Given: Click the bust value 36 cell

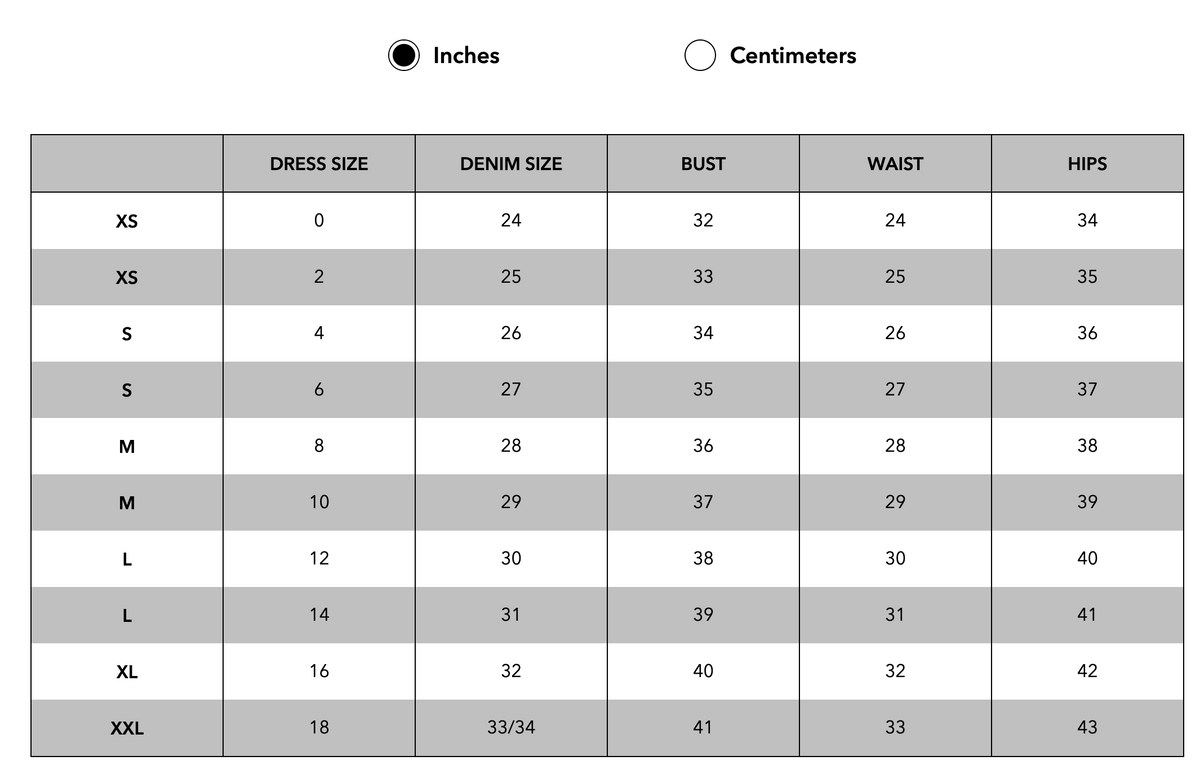Looking at the screenshot, I should coord(703,446).
